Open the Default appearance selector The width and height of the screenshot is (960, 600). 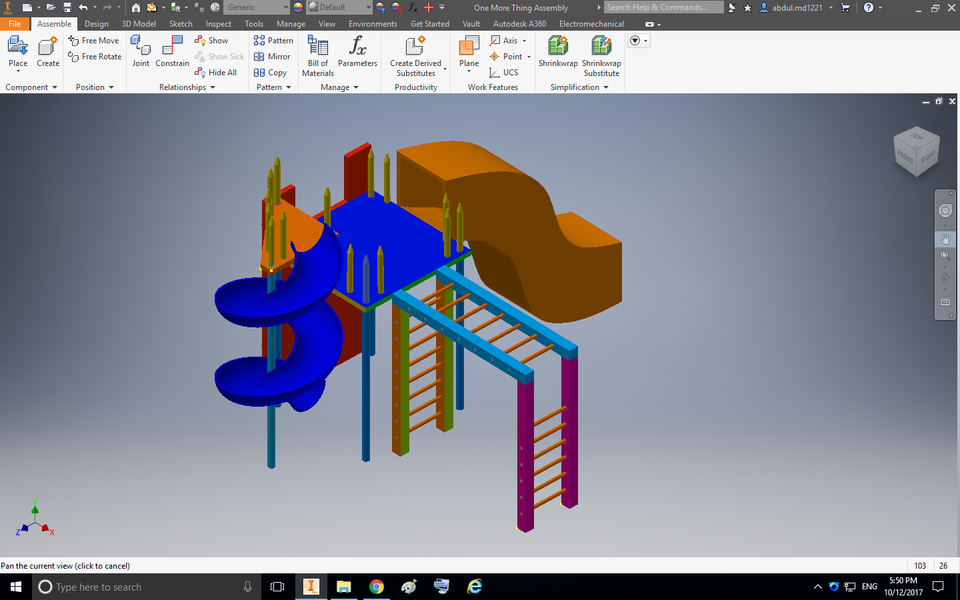(x=337, y=6)
